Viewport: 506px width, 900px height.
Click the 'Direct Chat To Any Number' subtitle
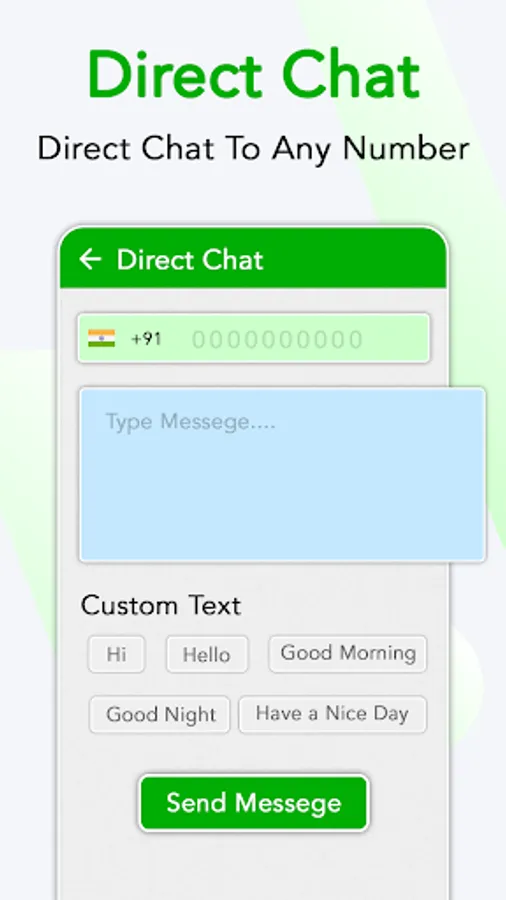[253, 149]
